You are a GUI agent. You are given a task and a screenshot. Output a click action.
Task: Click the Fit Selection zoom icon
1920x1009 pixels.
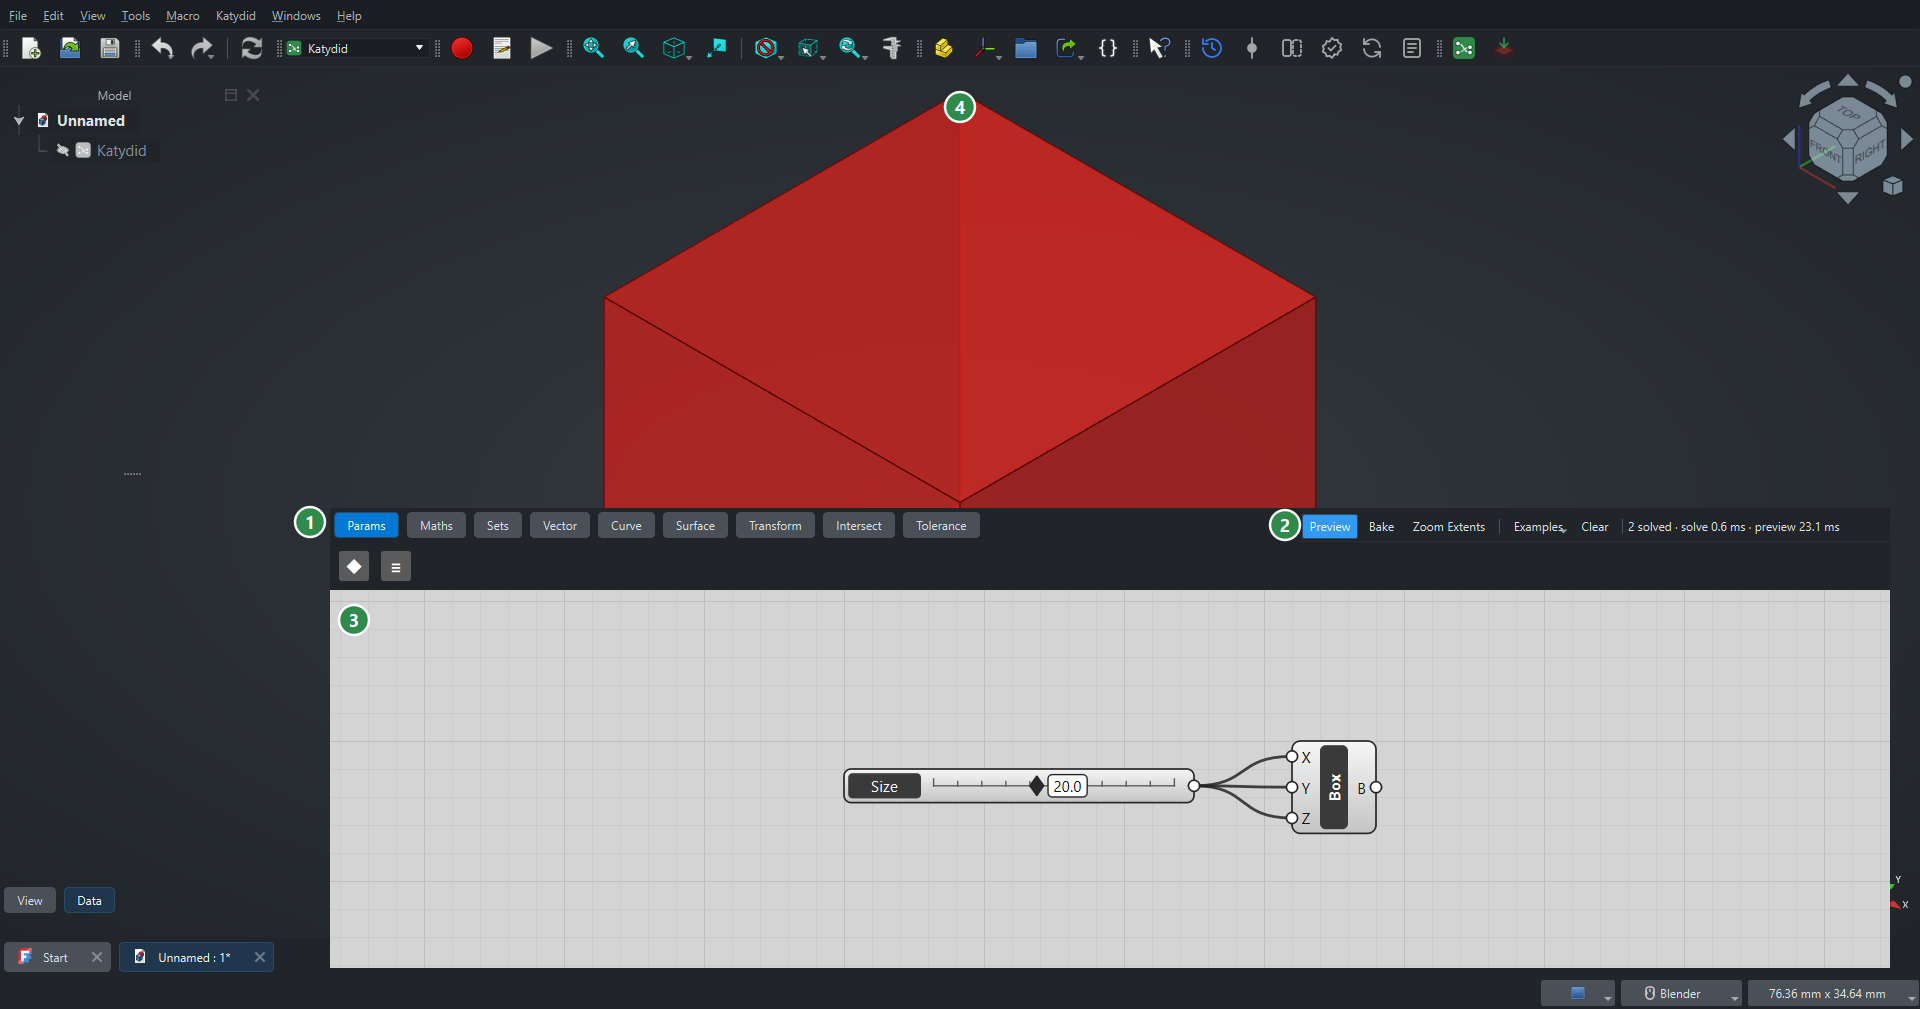634,48
